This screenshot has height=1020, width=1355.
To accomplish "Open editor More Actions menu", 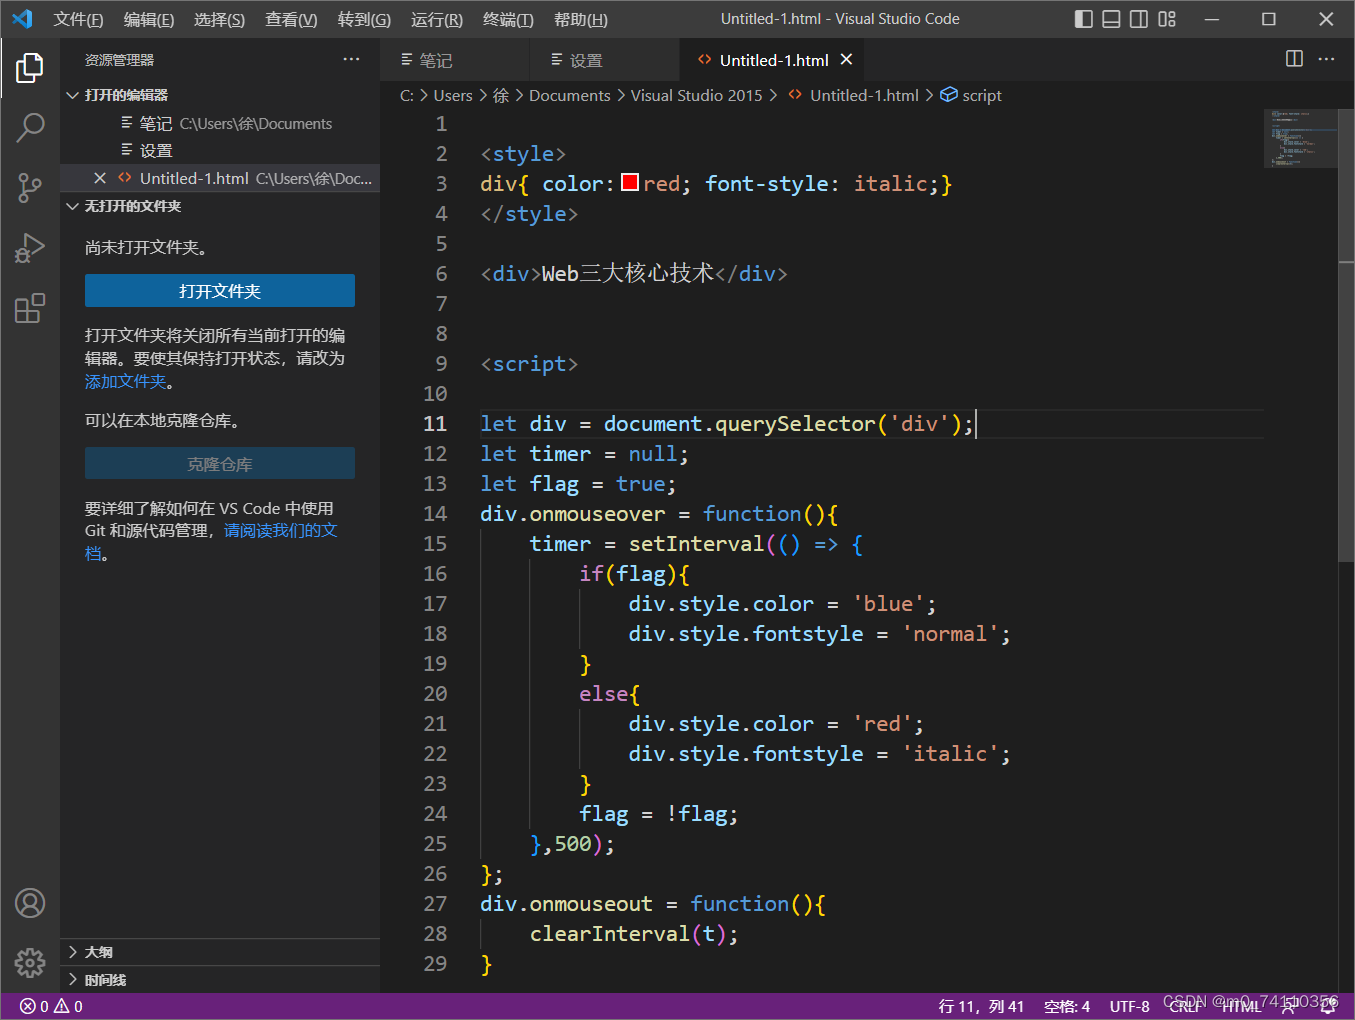I will point(1326,59).
